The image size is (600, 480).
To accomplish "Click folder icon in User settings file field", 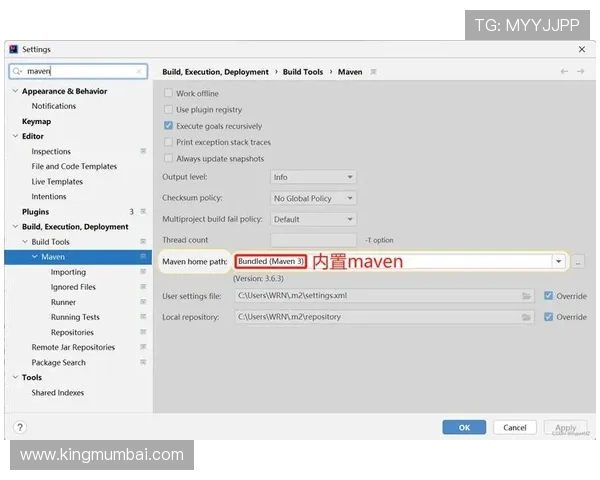I will point(527,296).
